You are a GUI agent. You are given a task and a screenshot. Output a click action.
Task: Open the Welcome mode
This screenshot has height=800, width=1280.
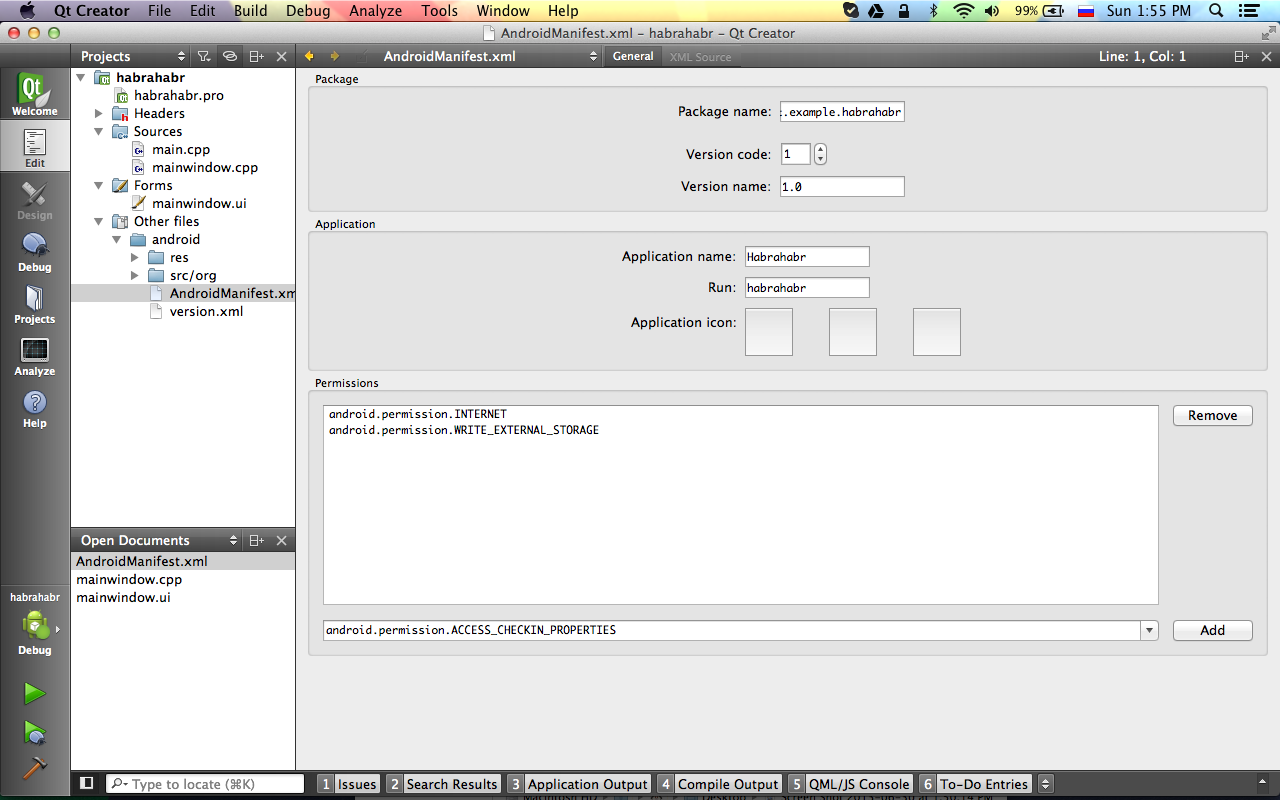[x=35, y=95]
